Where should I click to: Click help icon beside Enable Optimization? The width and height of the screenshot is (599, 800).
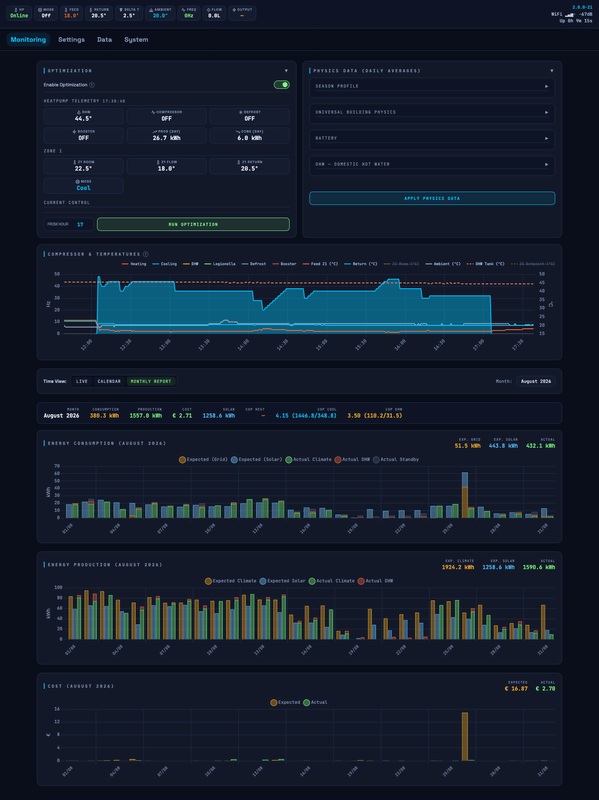[92, 85]
